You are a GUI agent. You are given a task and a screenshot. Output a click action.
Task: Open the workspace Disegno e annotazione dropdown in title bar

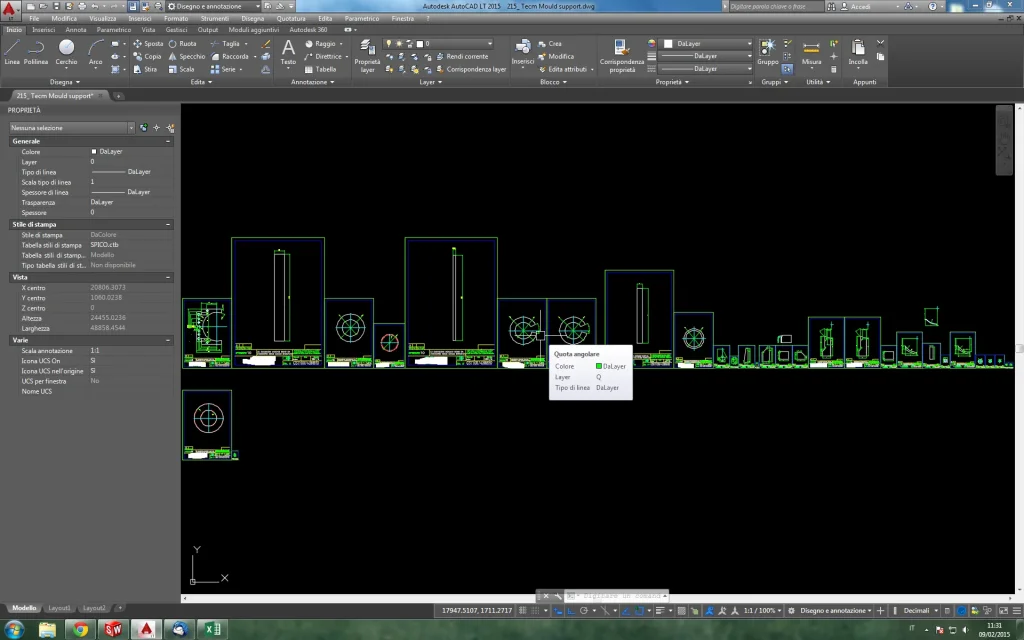pyautogui.click(x=213, y=7)
